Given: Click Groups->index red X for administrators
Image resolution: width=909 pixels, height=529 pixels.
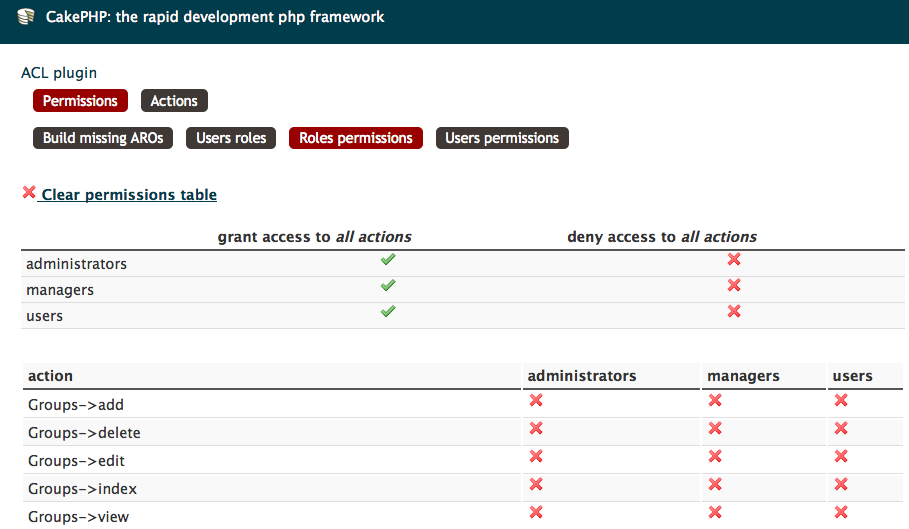Looking at the screenshot, I should 536,484.
